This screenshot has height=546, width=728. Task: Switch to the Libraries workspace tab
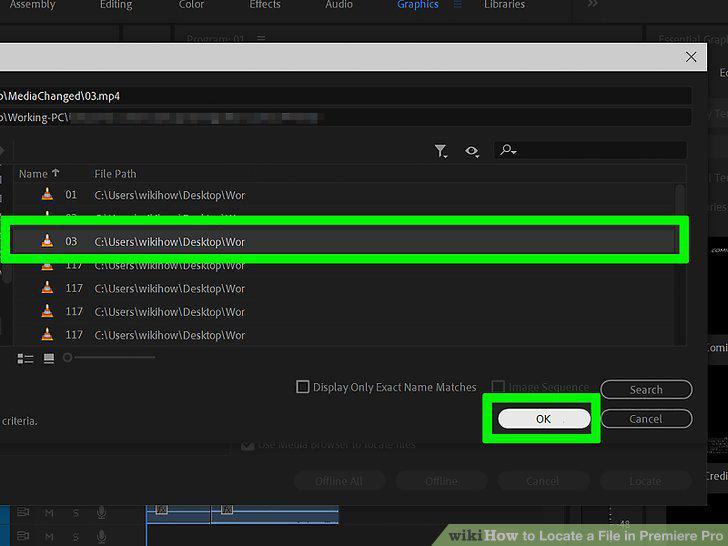[504, 5]
